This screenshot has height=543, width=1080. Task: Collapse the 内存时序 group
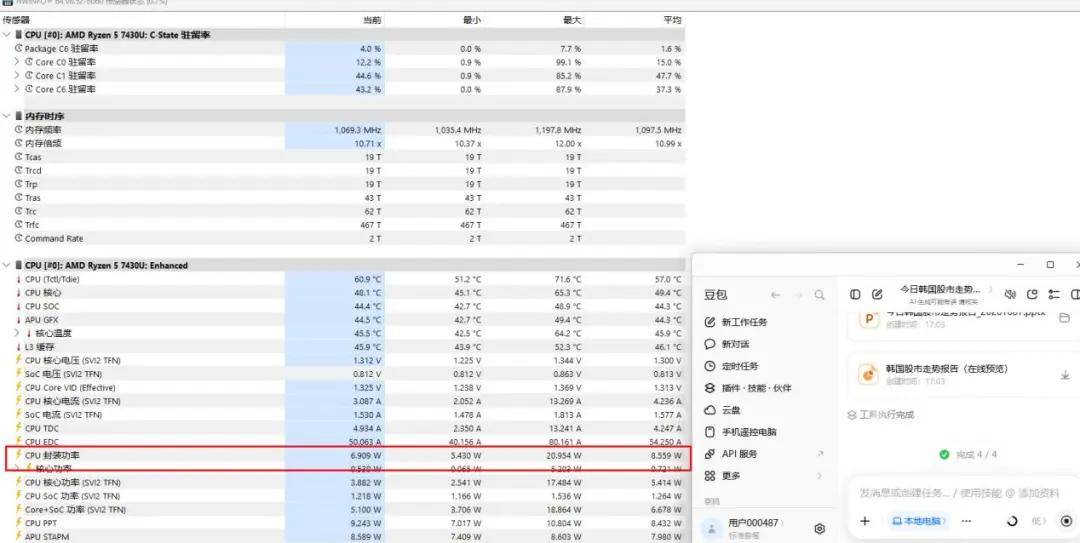click(6, 116)
